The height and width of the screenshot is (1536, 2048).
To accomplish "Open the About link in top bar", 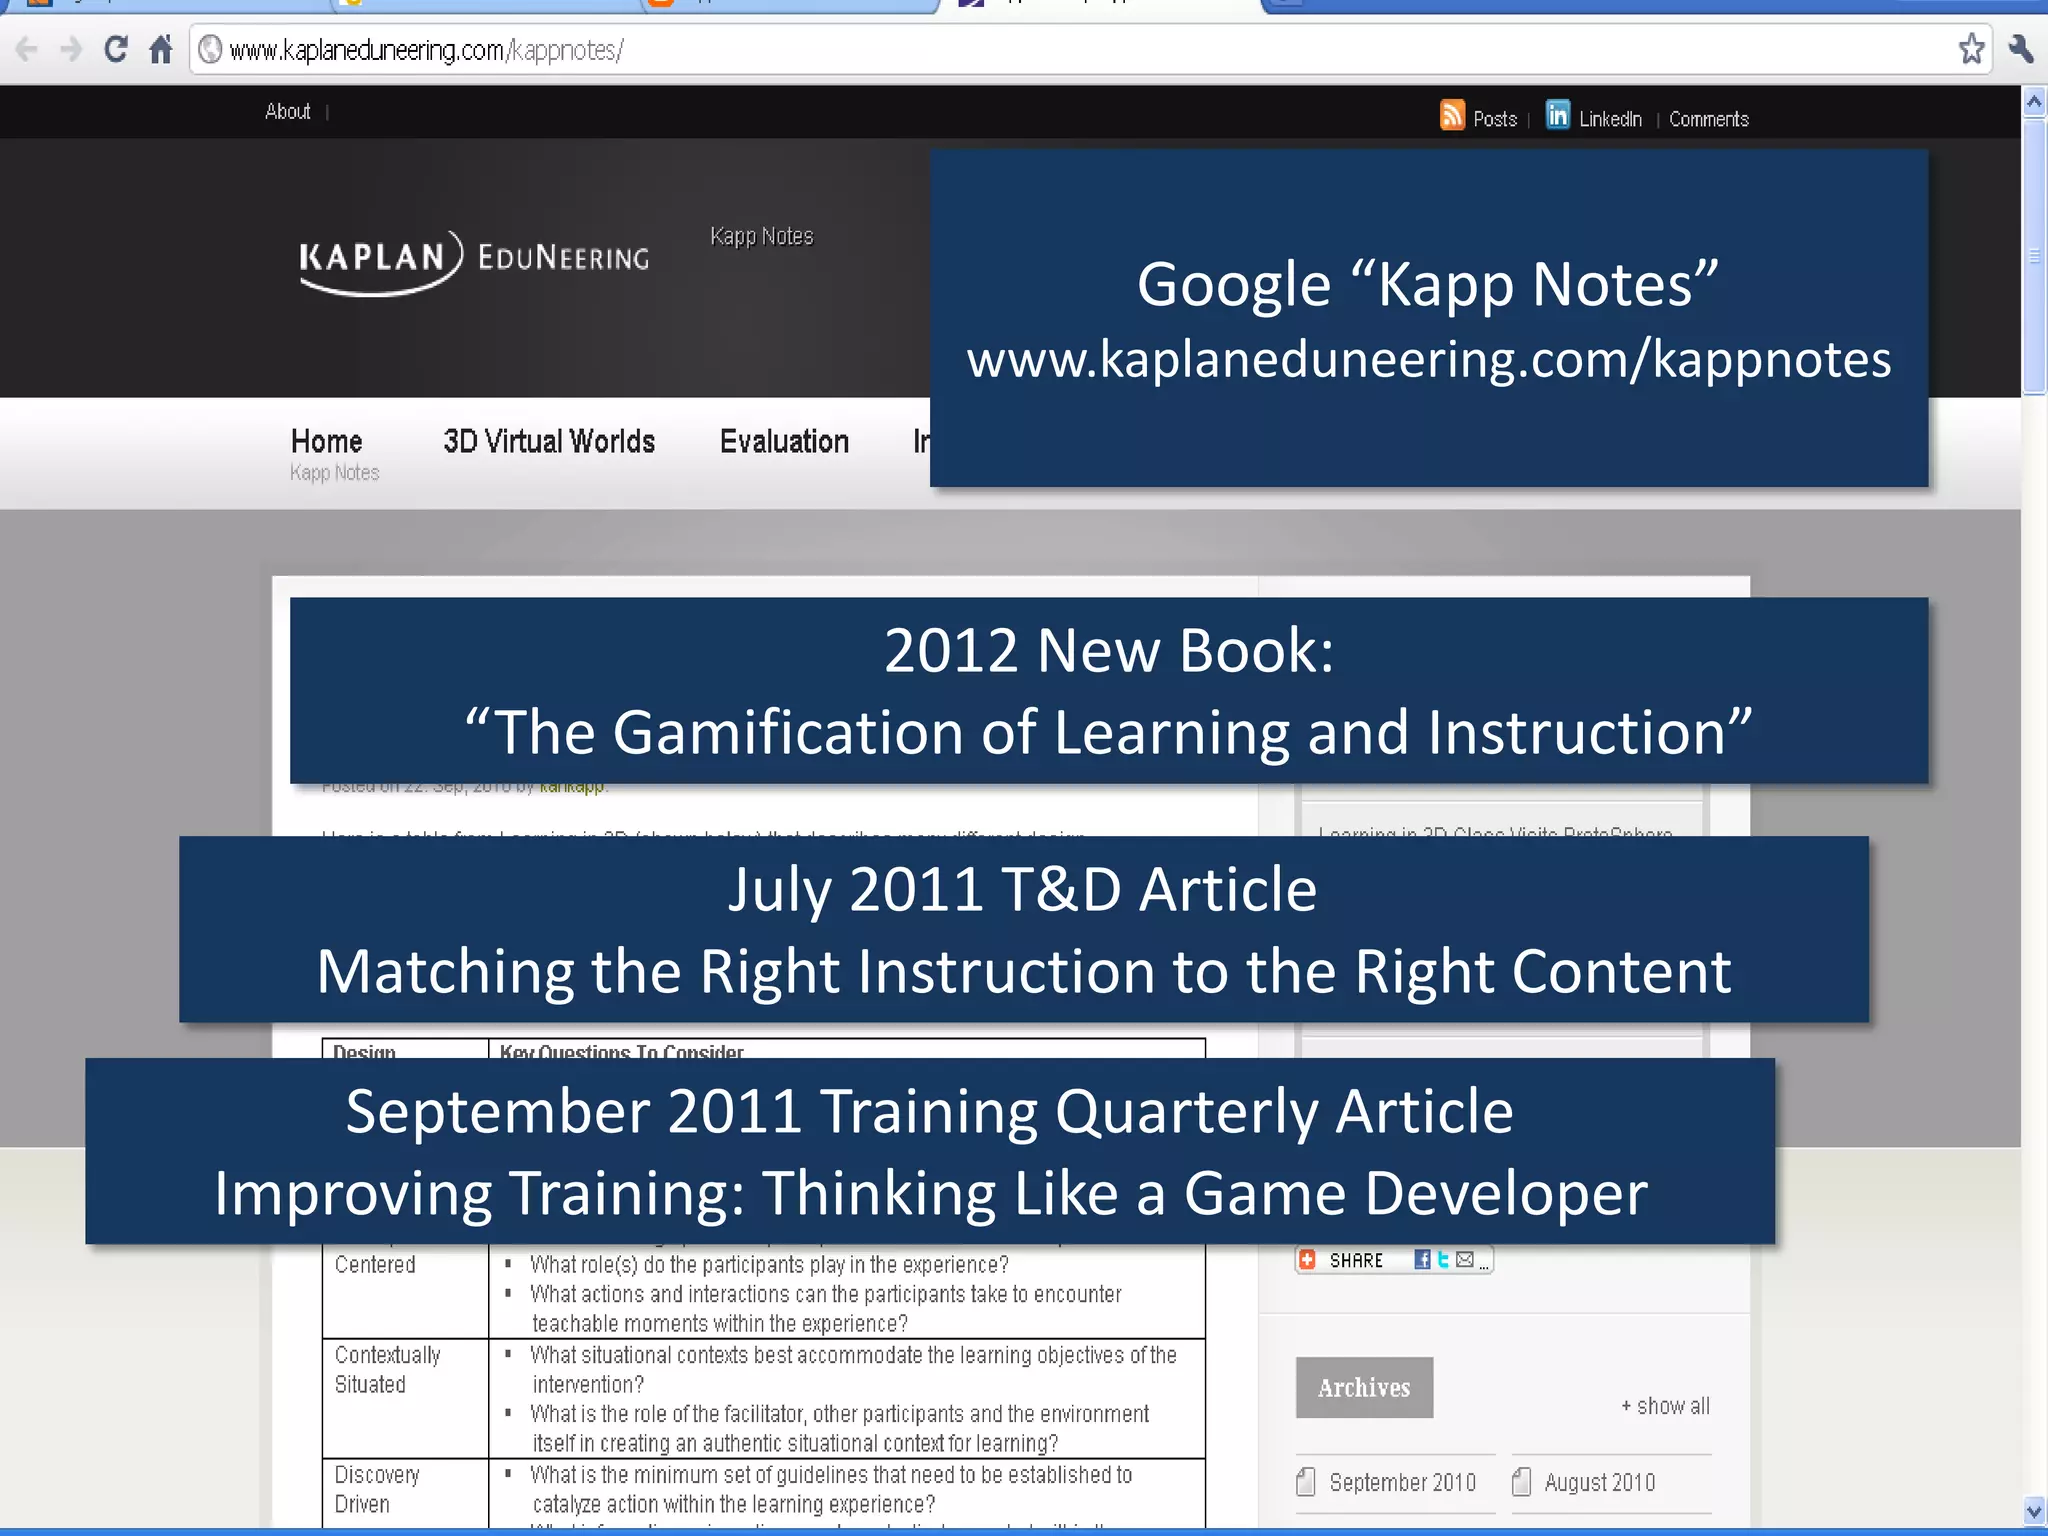I will (288, 111).
